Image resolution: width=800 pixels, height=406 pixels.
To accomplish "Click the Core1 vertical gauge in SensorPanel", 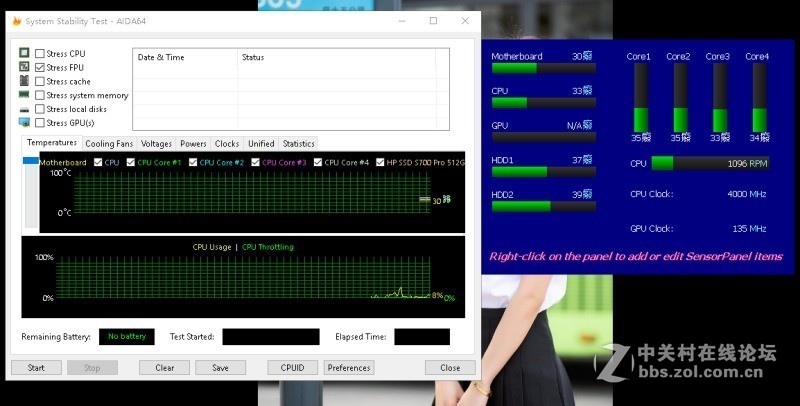I will [641, 97].
